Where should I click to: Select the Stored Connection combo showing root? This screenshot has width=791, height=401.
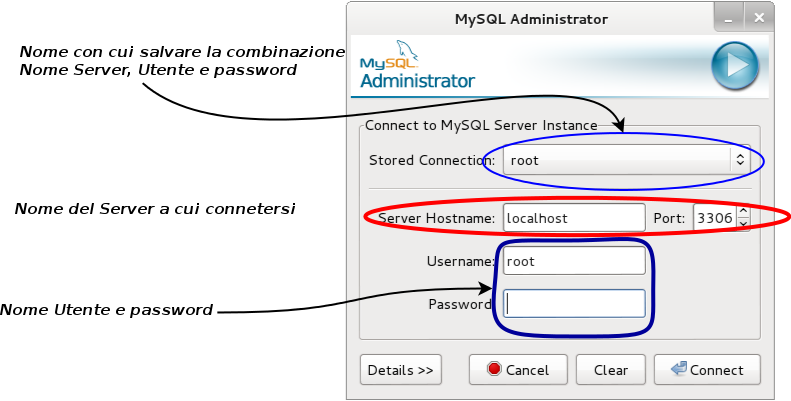click(627, 160)
